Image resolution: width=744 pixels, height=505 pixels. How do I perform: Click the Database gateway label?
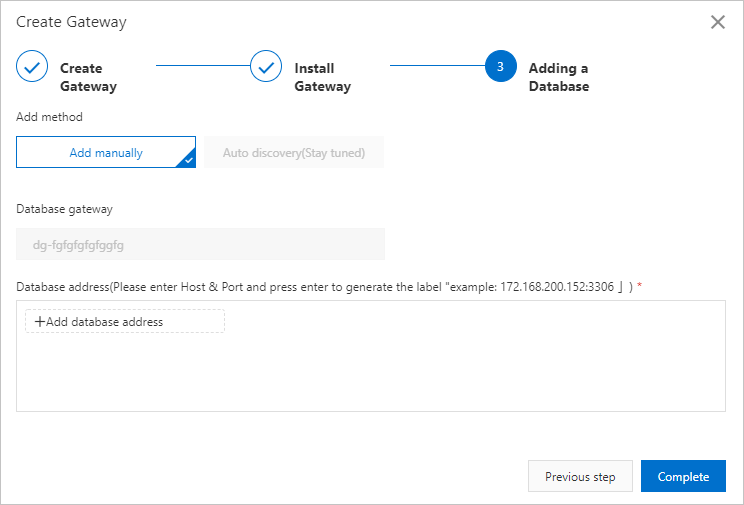point(64,209)
